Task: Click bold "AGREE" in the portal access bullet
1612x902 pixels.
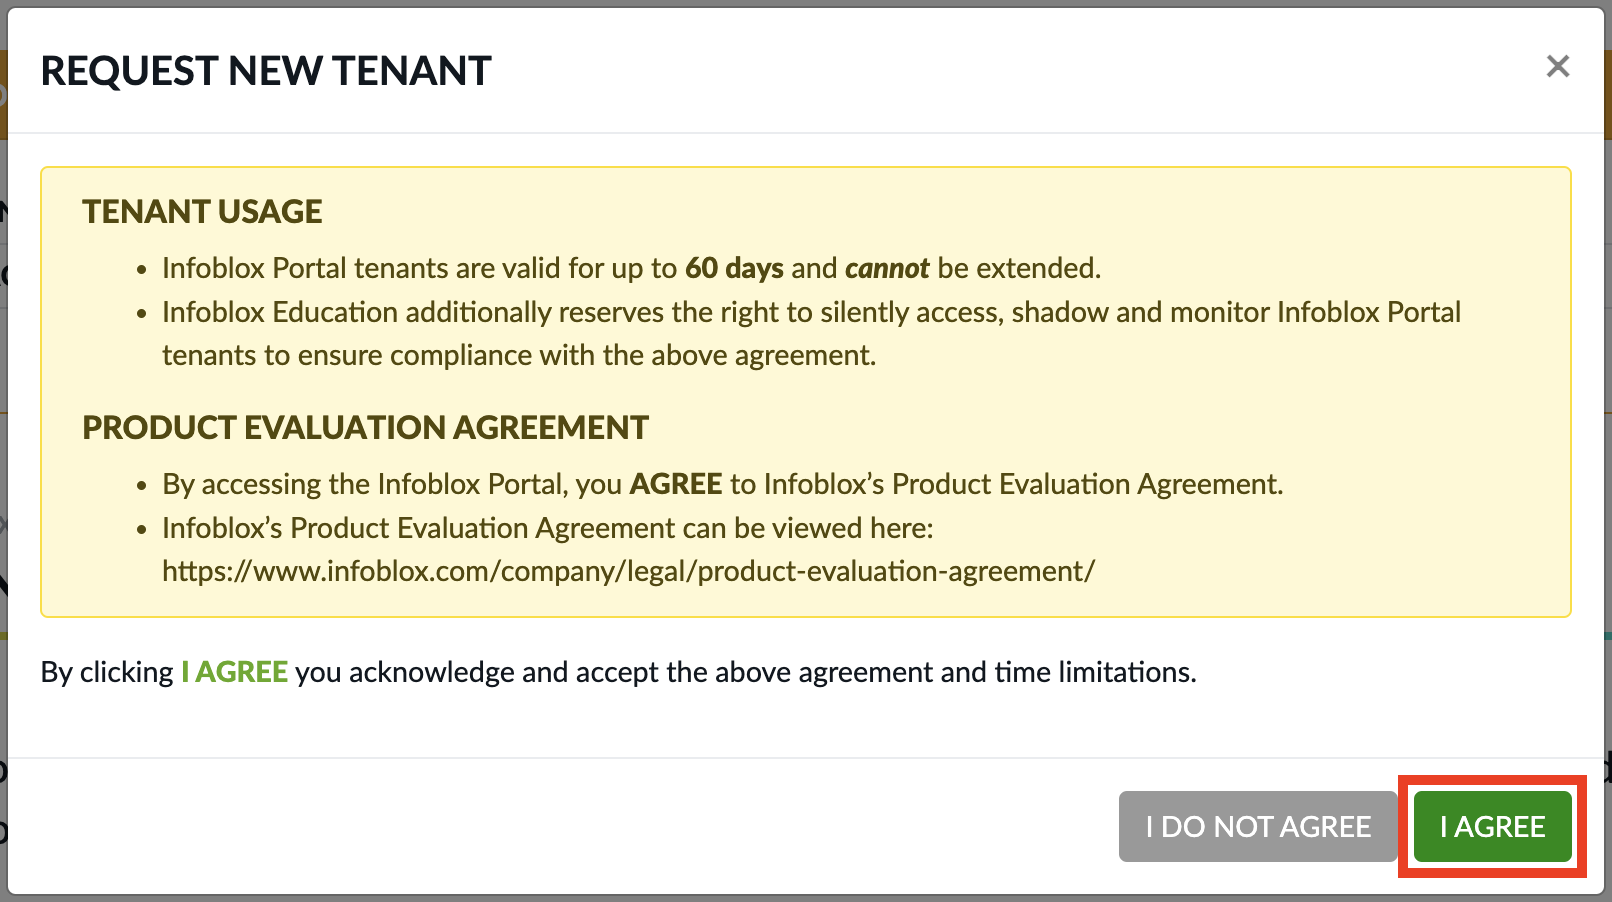Action: [x=676, y=484]
